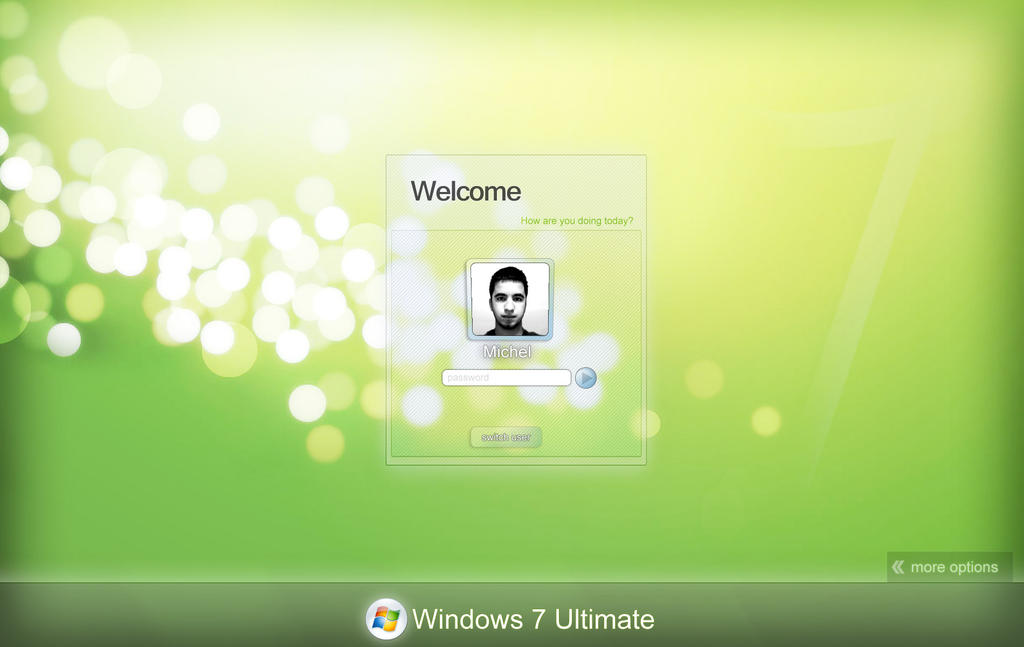Image resolution: width=1024 pixels, height=647 pixels.
Task: Click the Michel username label
Action: [x=507, y=351]
